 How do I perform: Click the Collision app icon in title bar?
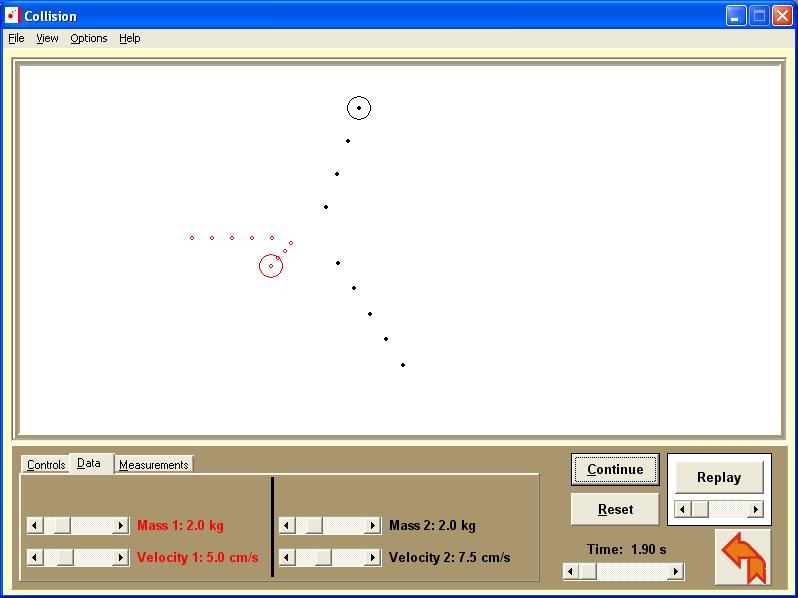pyautogui.click(x=12, y=16)
